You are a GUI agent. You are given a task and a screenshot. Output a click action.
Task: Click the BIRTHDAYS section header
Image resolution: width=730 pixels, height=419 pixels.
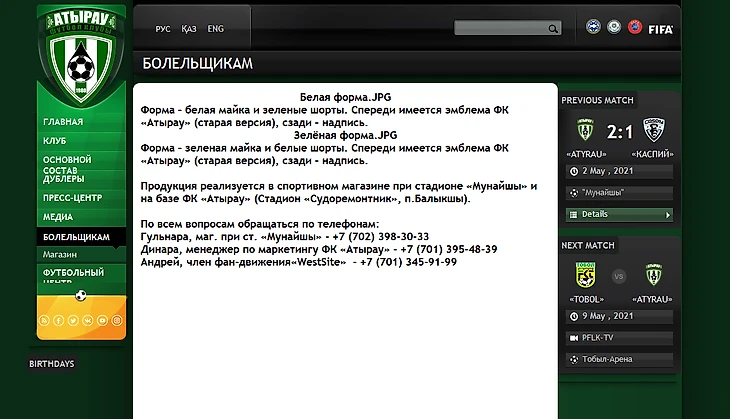pyautogui.click(x=52, y=364)
